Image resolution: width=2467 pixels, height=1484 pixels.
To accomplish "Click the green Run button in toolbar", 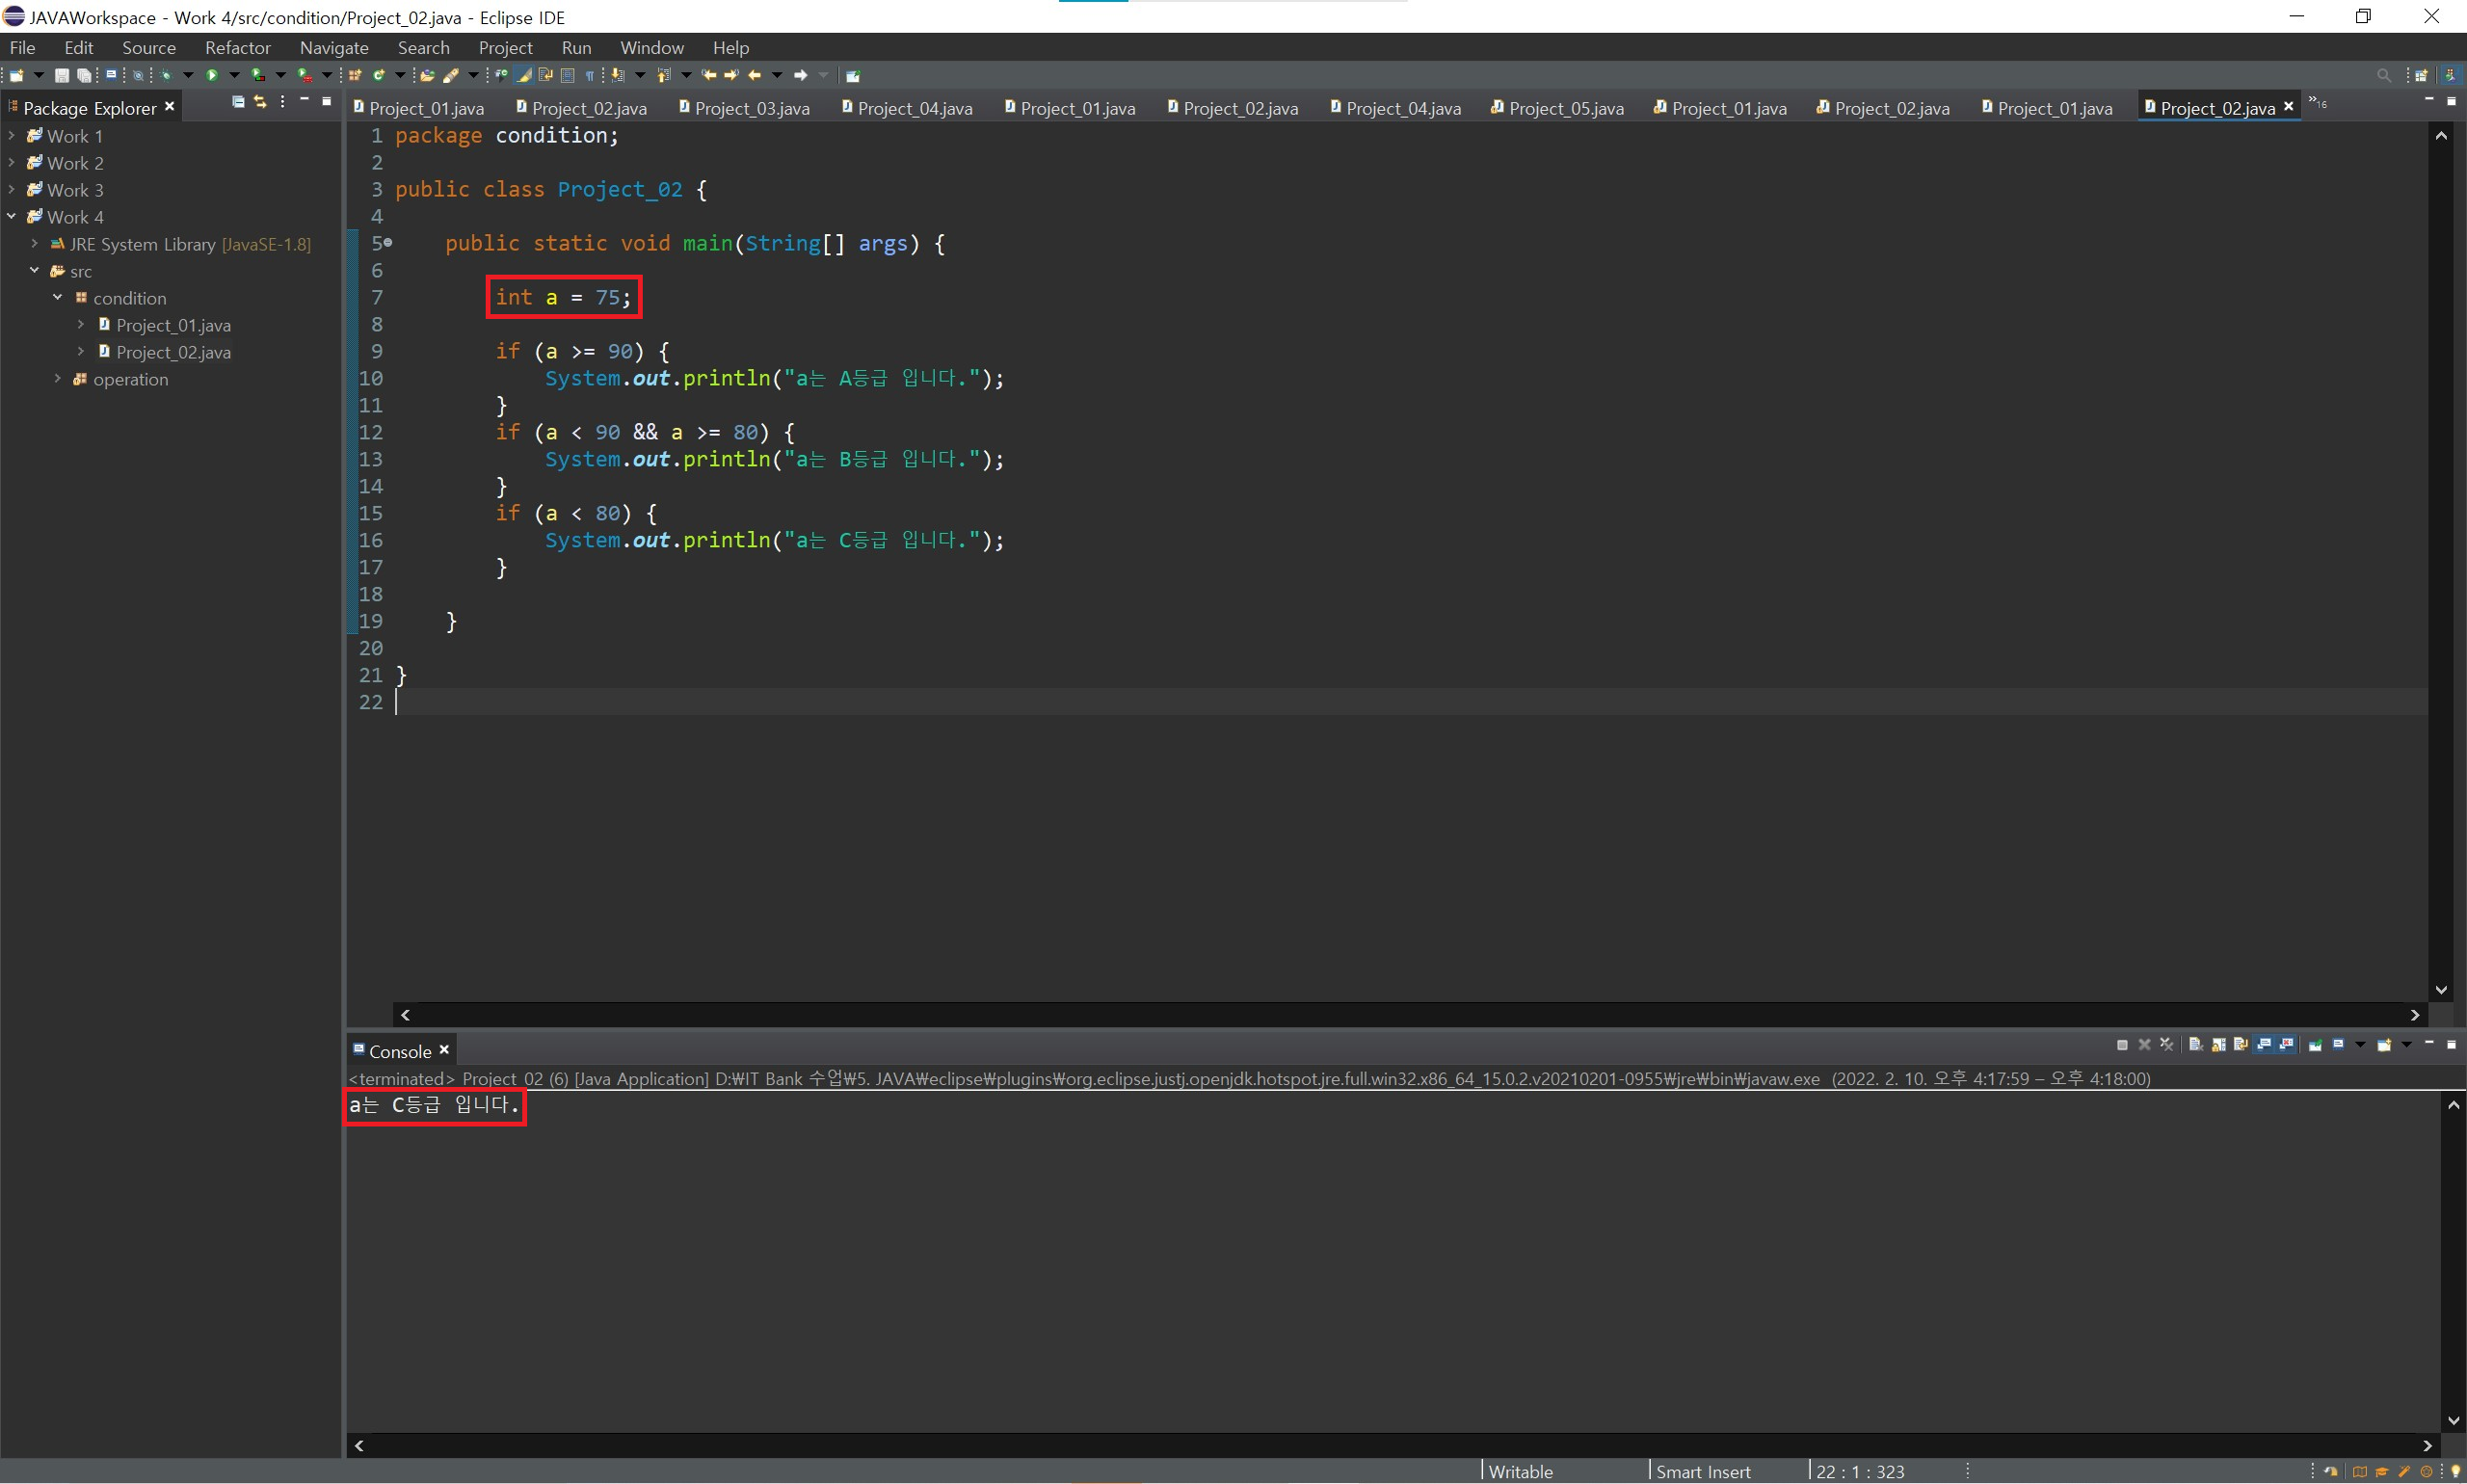I will pos(212,76).
